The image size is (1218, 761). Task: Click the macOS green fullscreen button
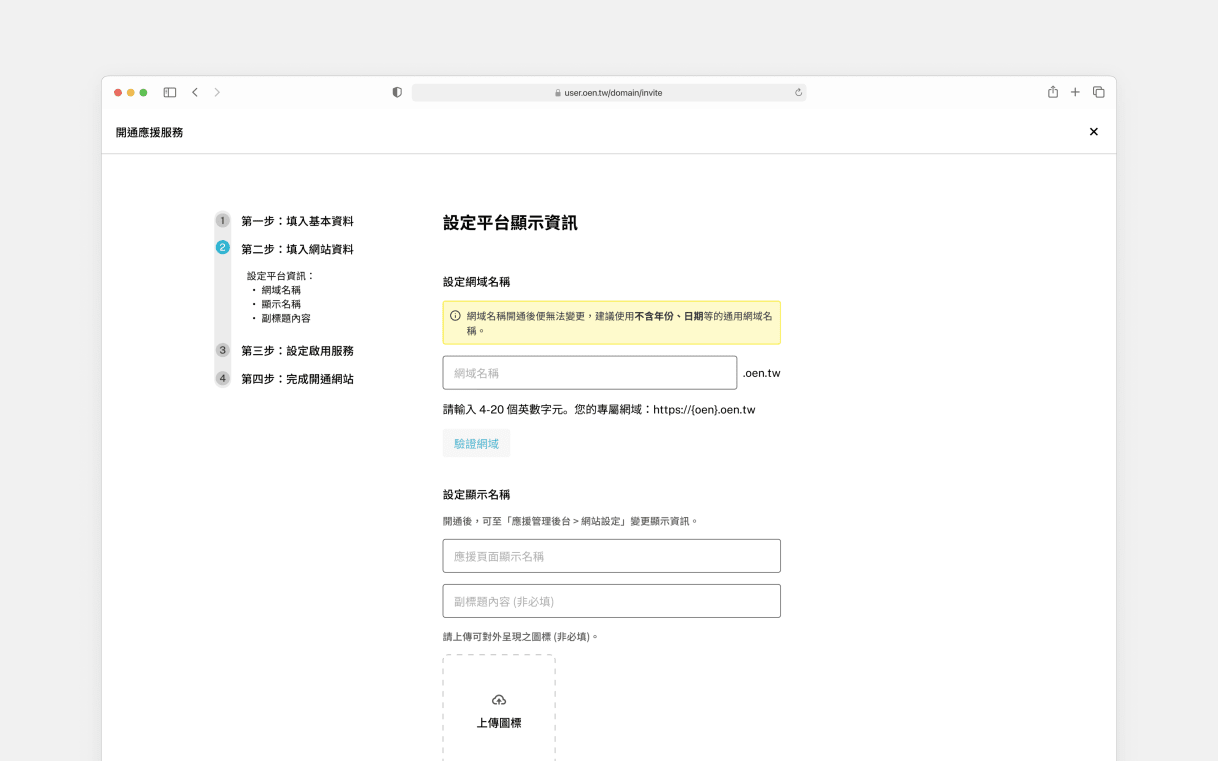(144, 92)
